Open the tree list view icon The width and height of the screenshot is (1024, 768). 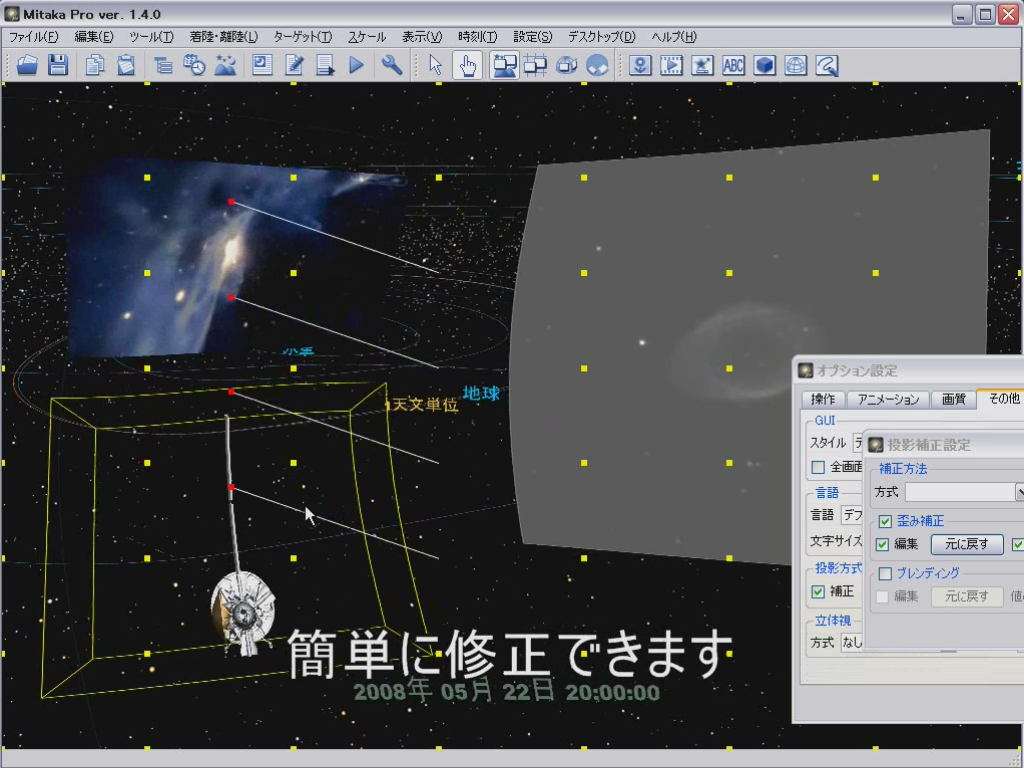point(163,65)
